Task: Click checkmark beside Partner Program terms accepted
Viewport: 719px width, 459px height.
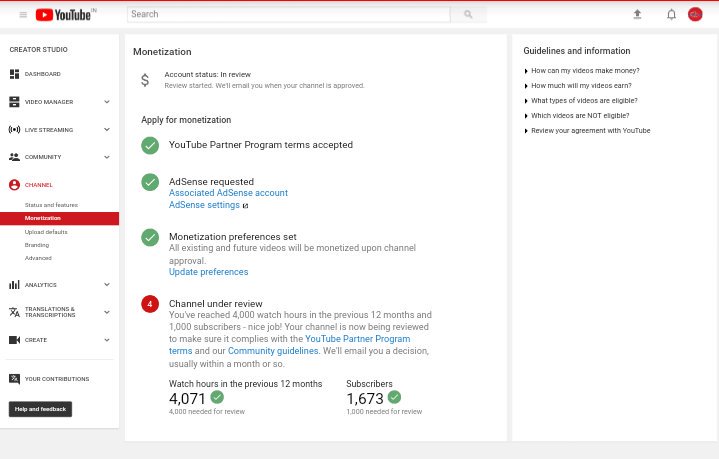Action: (150, 145)
